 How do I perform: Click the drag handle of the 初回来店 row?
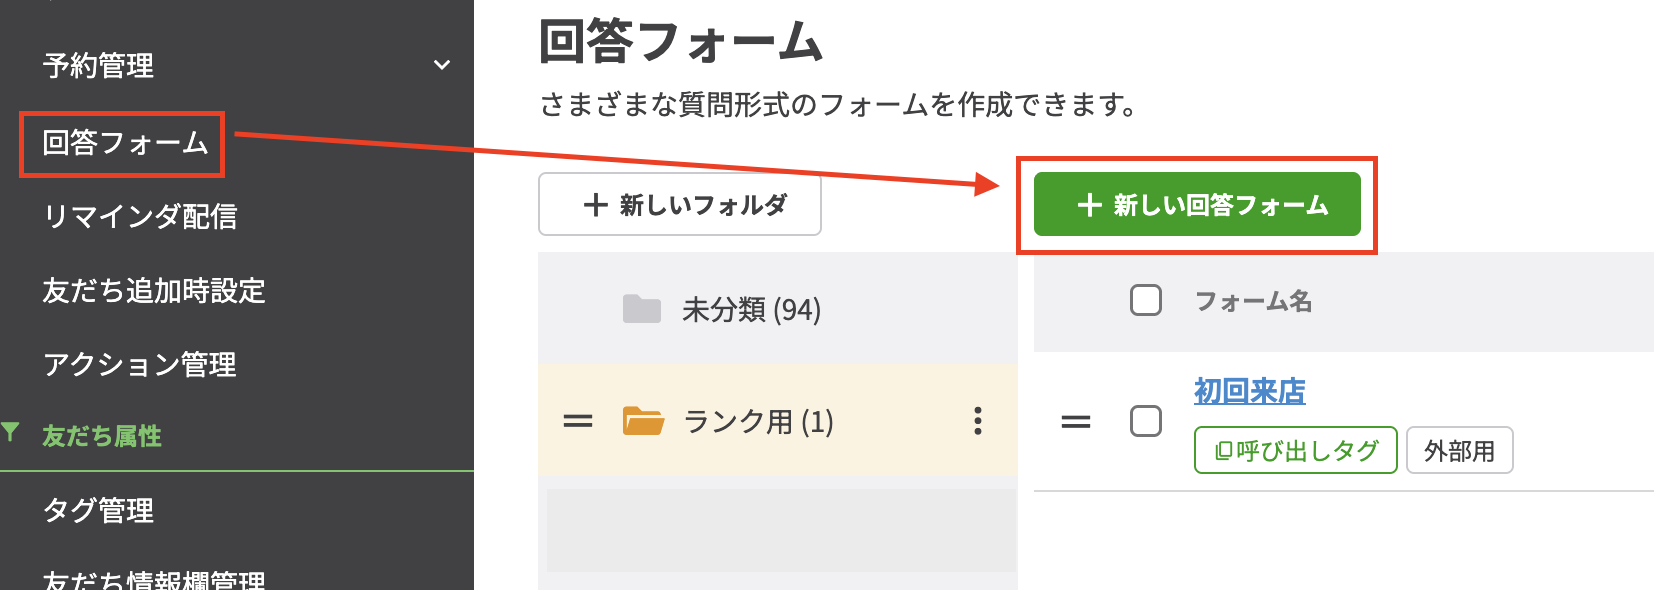coord(1076,422)
